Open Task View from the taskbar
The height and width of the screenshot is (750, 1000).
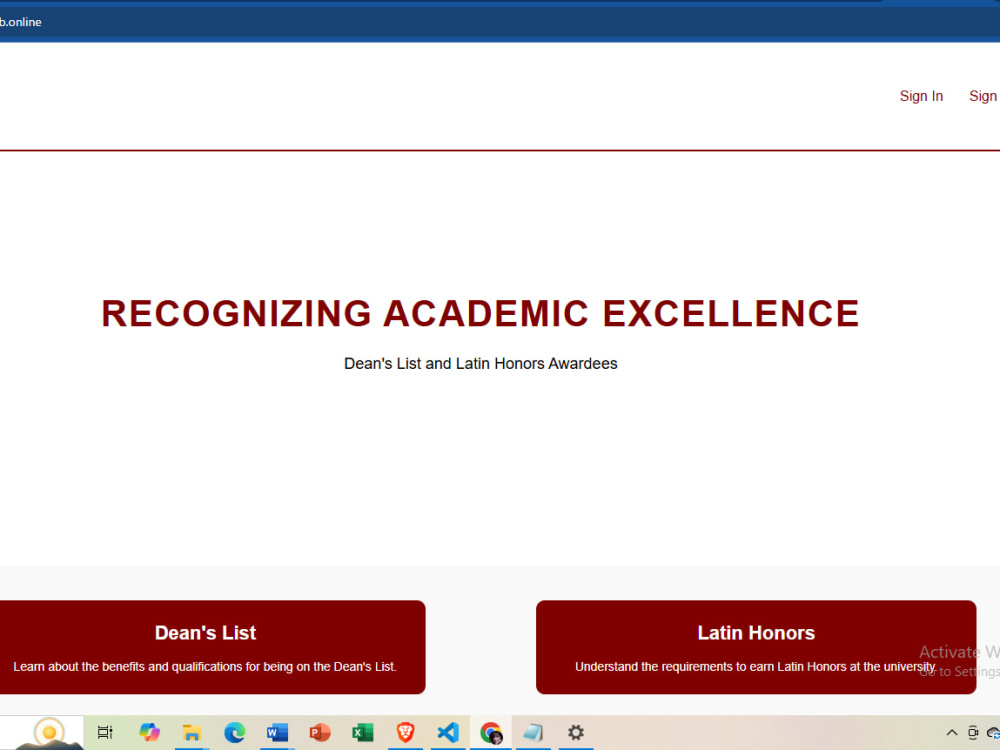pos(105,732)
